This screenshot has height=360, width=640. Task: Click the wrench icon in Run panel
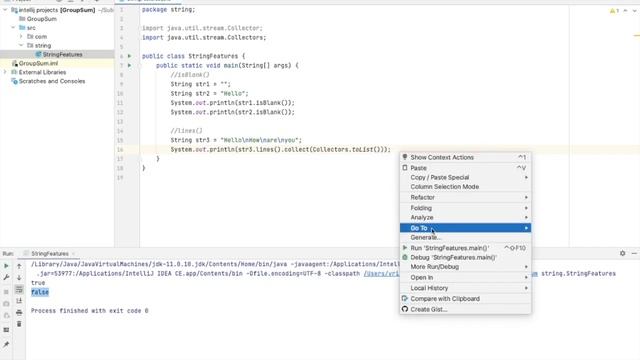click(x=6, y=278)
